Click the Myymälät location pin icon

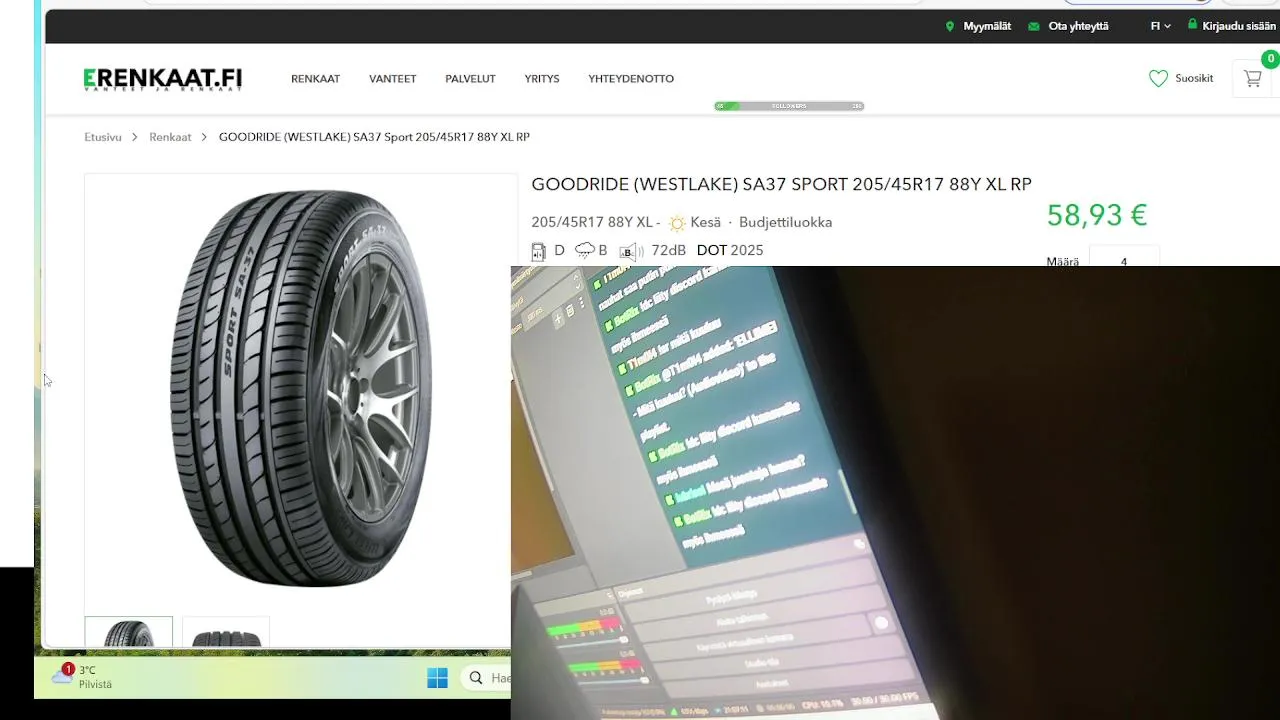click(x=950, y=26)
